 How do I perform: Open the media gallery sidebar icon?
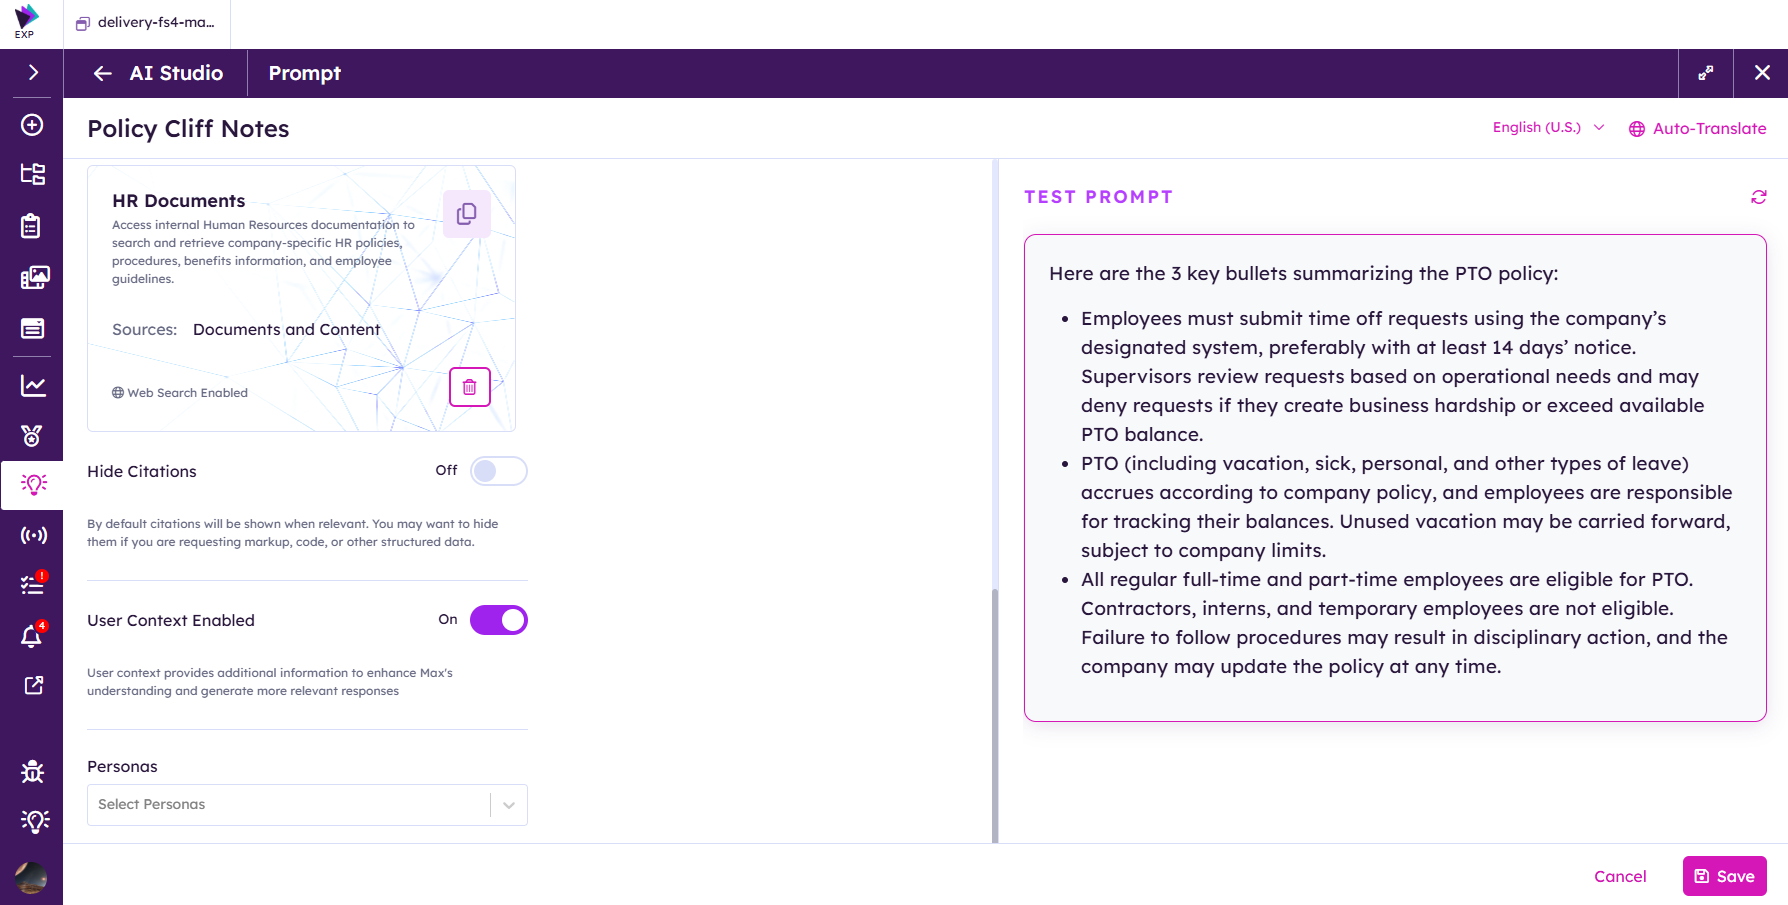click(33, 277)
